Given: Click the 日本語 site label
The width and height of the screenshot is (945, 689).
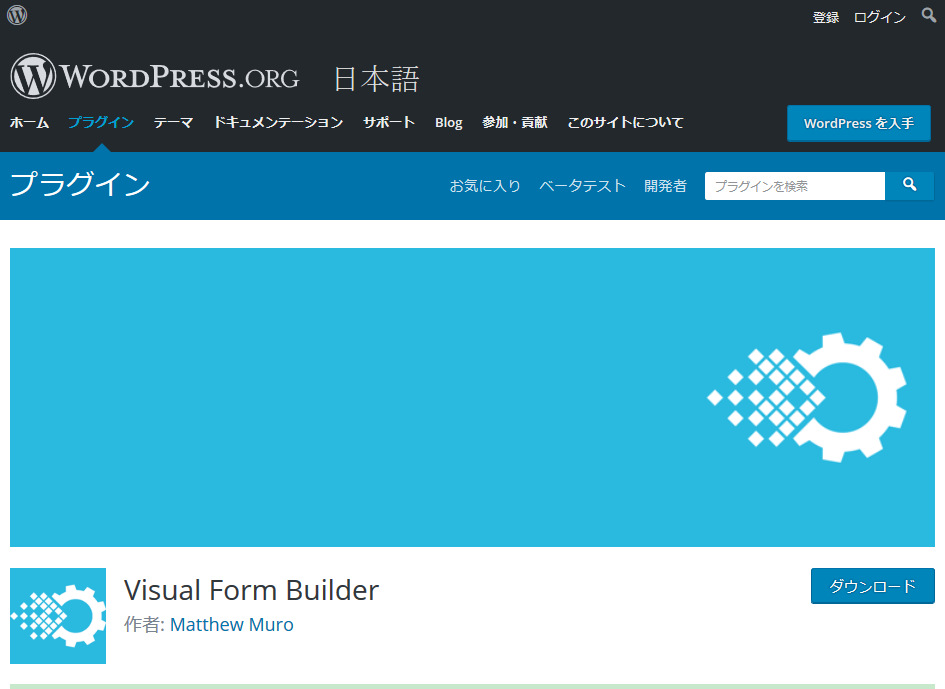Looking at the screenshot, I should (x=377, y=80).
